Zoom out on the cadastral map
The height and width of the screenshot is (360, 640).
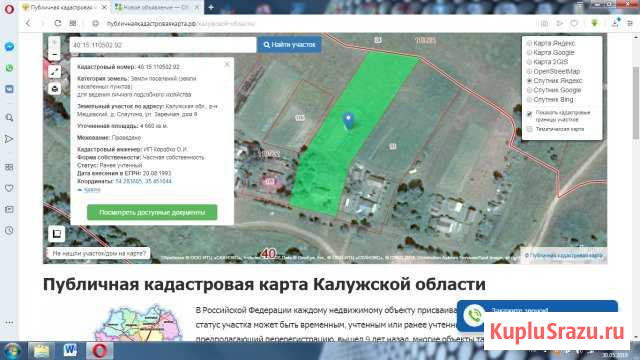pyautogui.click(x=54, y=54)
